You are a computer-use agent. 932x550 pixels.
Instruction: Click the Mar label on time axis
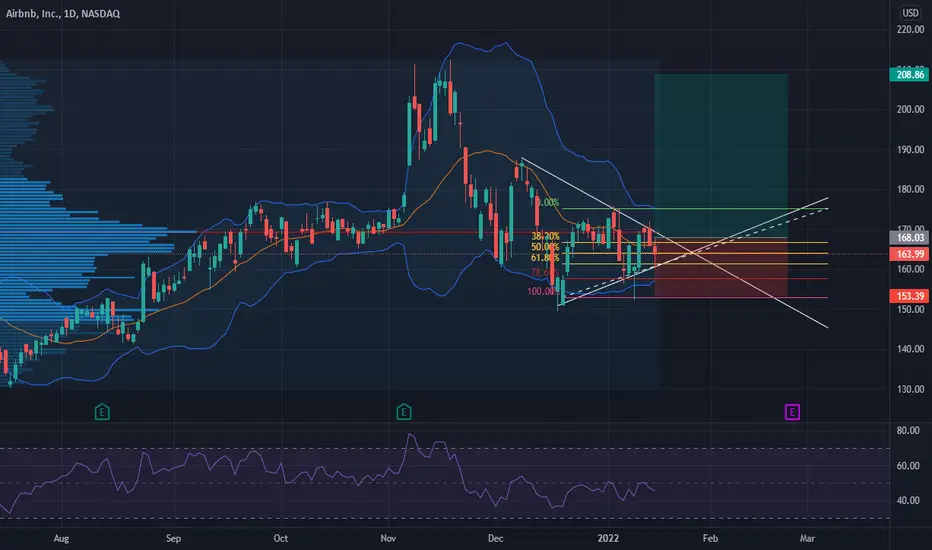[x=807, y=539]
